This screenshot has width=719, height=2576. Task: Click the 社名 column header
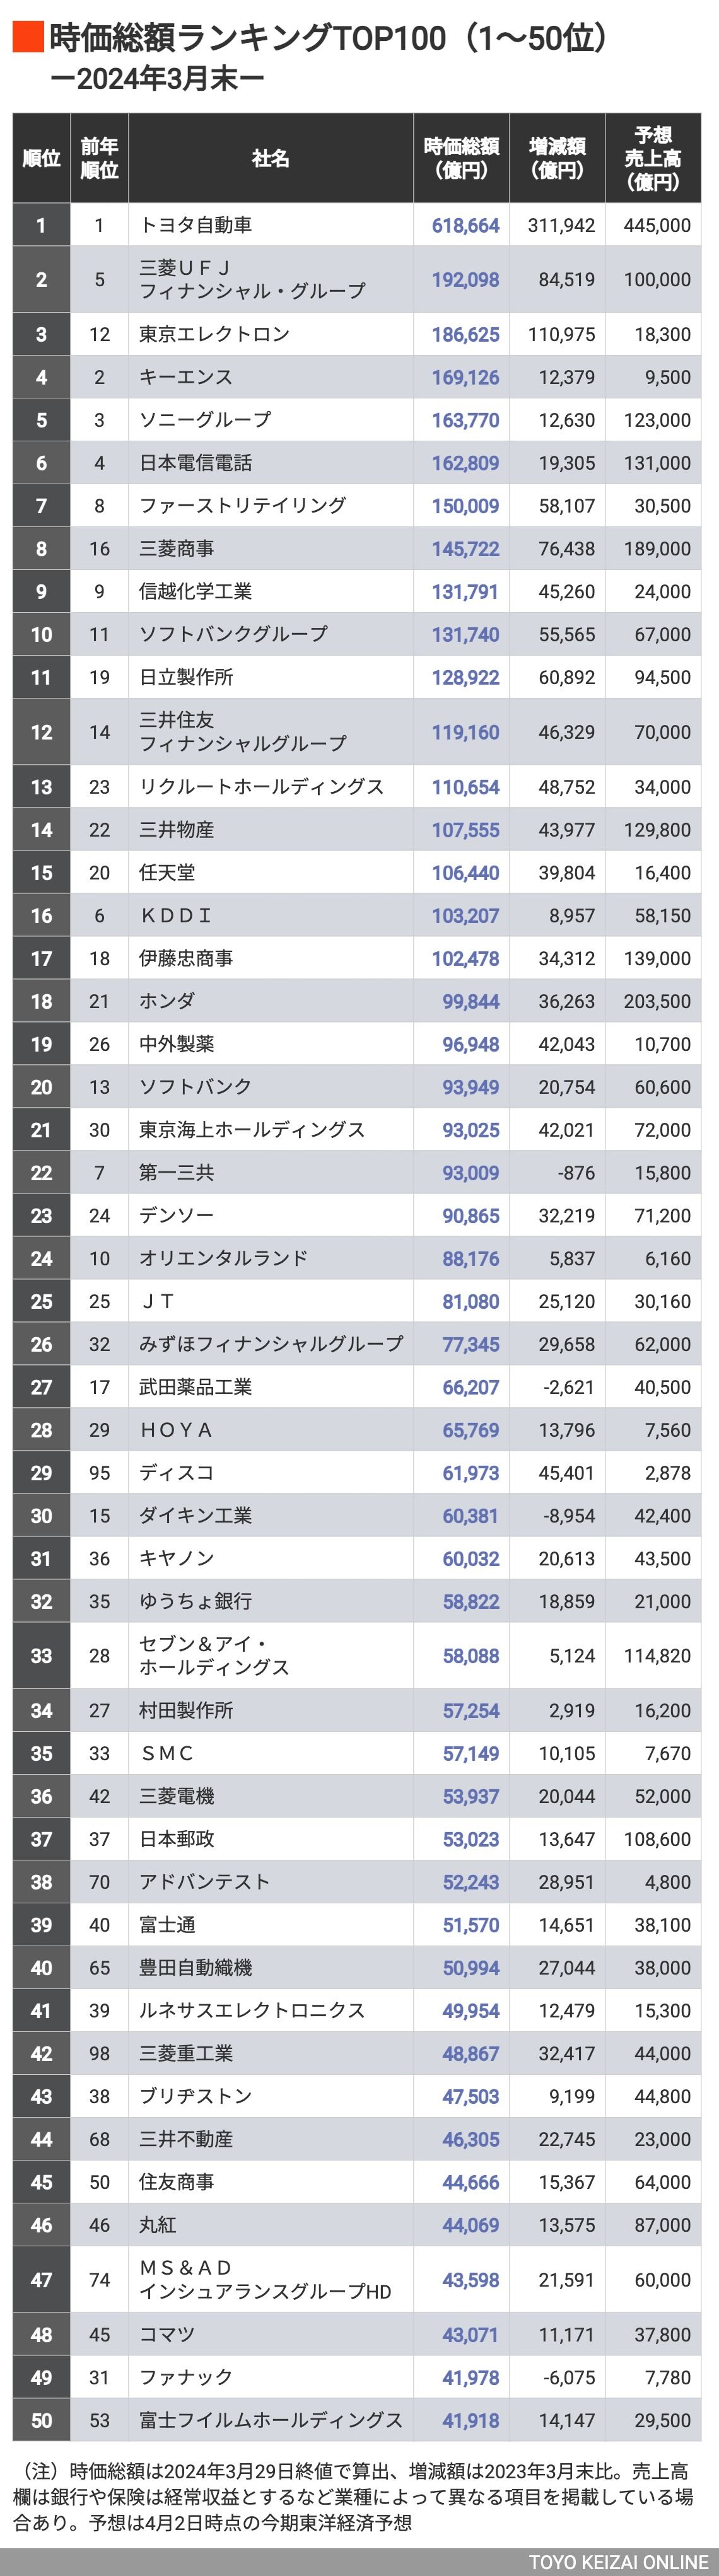click(270, 158)
